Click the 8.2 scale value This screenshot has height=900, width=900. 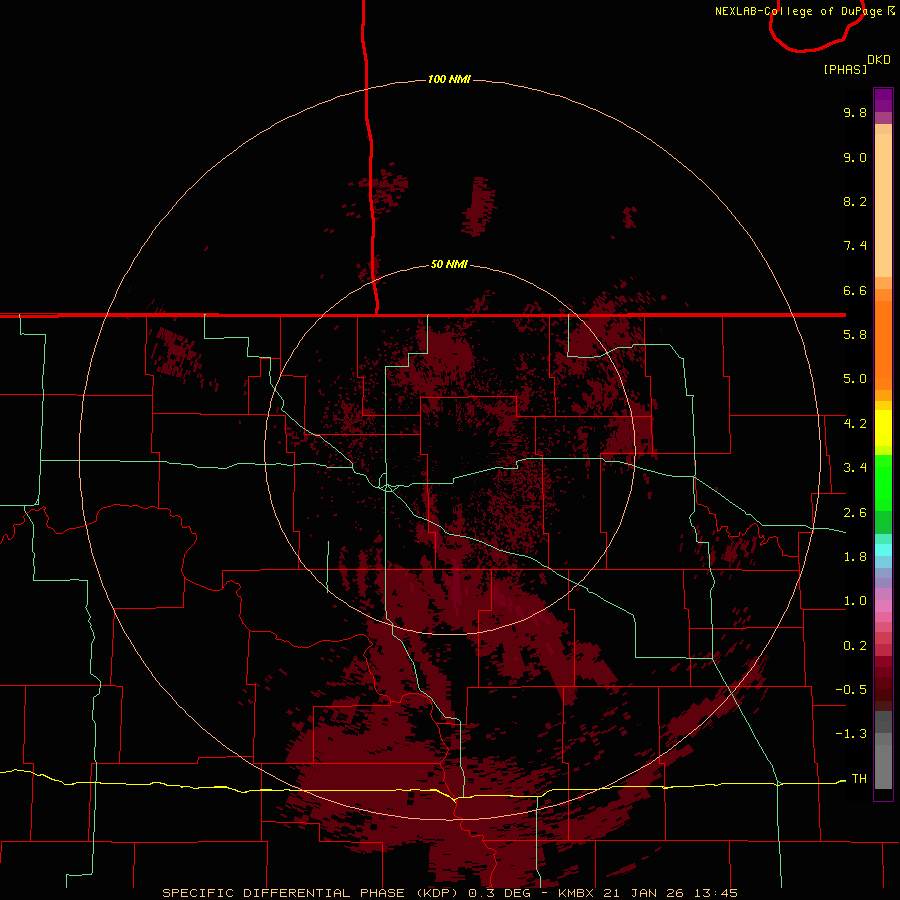(x=855, y=202)
